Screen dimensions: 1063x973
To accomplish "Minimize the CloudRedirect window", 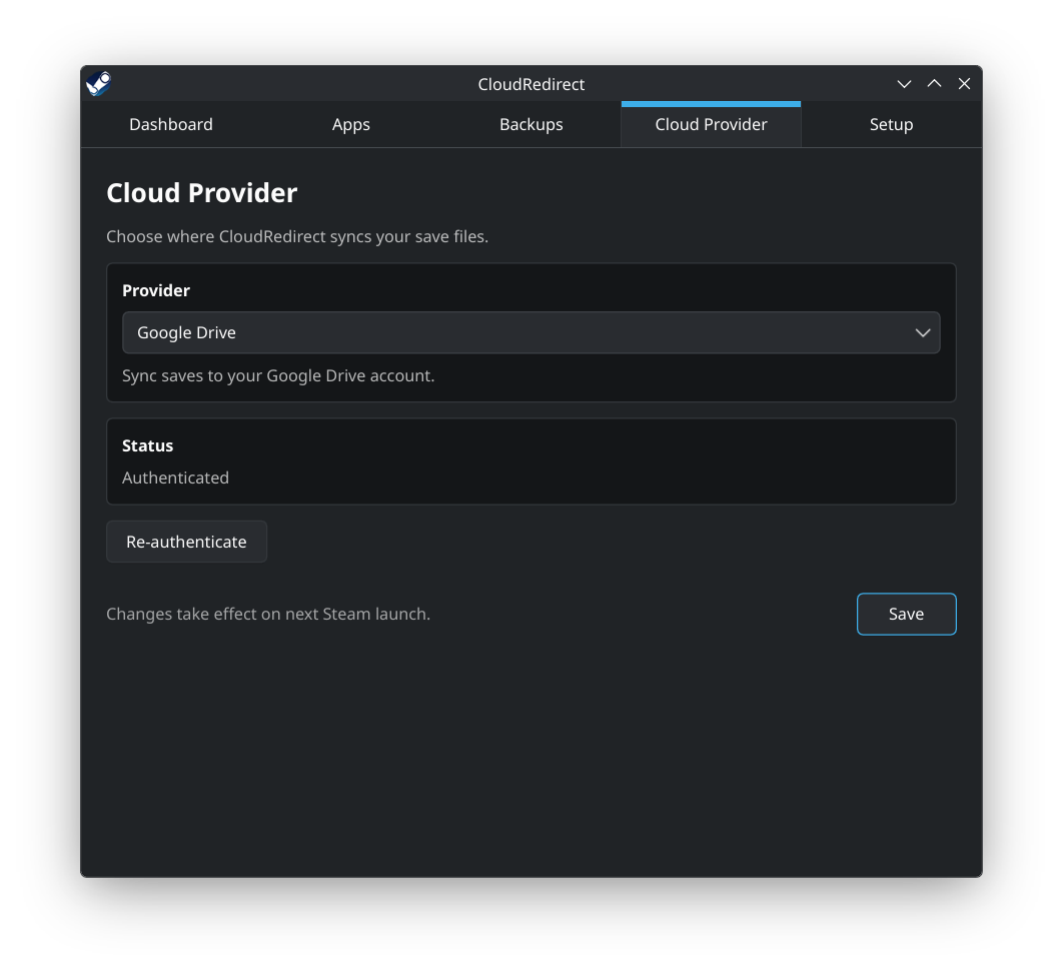I will (x=904, y=84).
